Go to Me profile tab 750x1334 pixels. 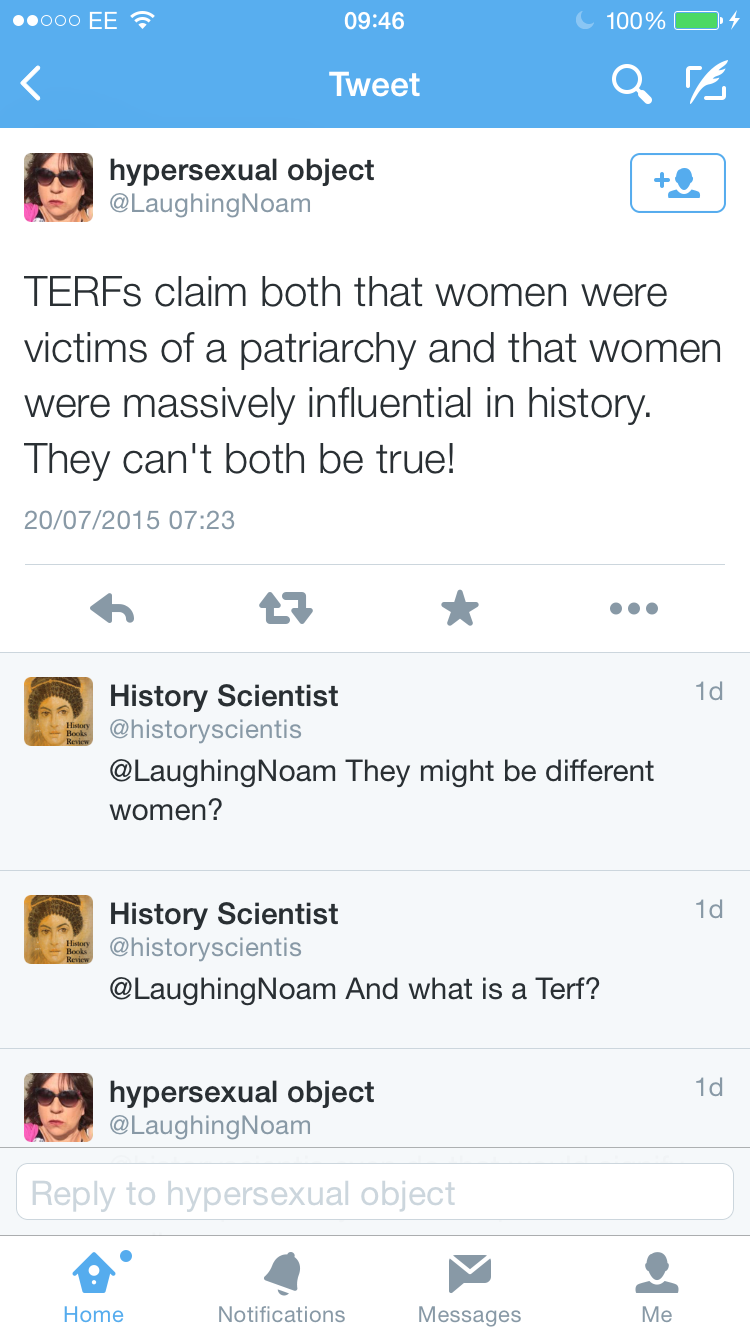pyautogui.click(x=657, y=1287)
